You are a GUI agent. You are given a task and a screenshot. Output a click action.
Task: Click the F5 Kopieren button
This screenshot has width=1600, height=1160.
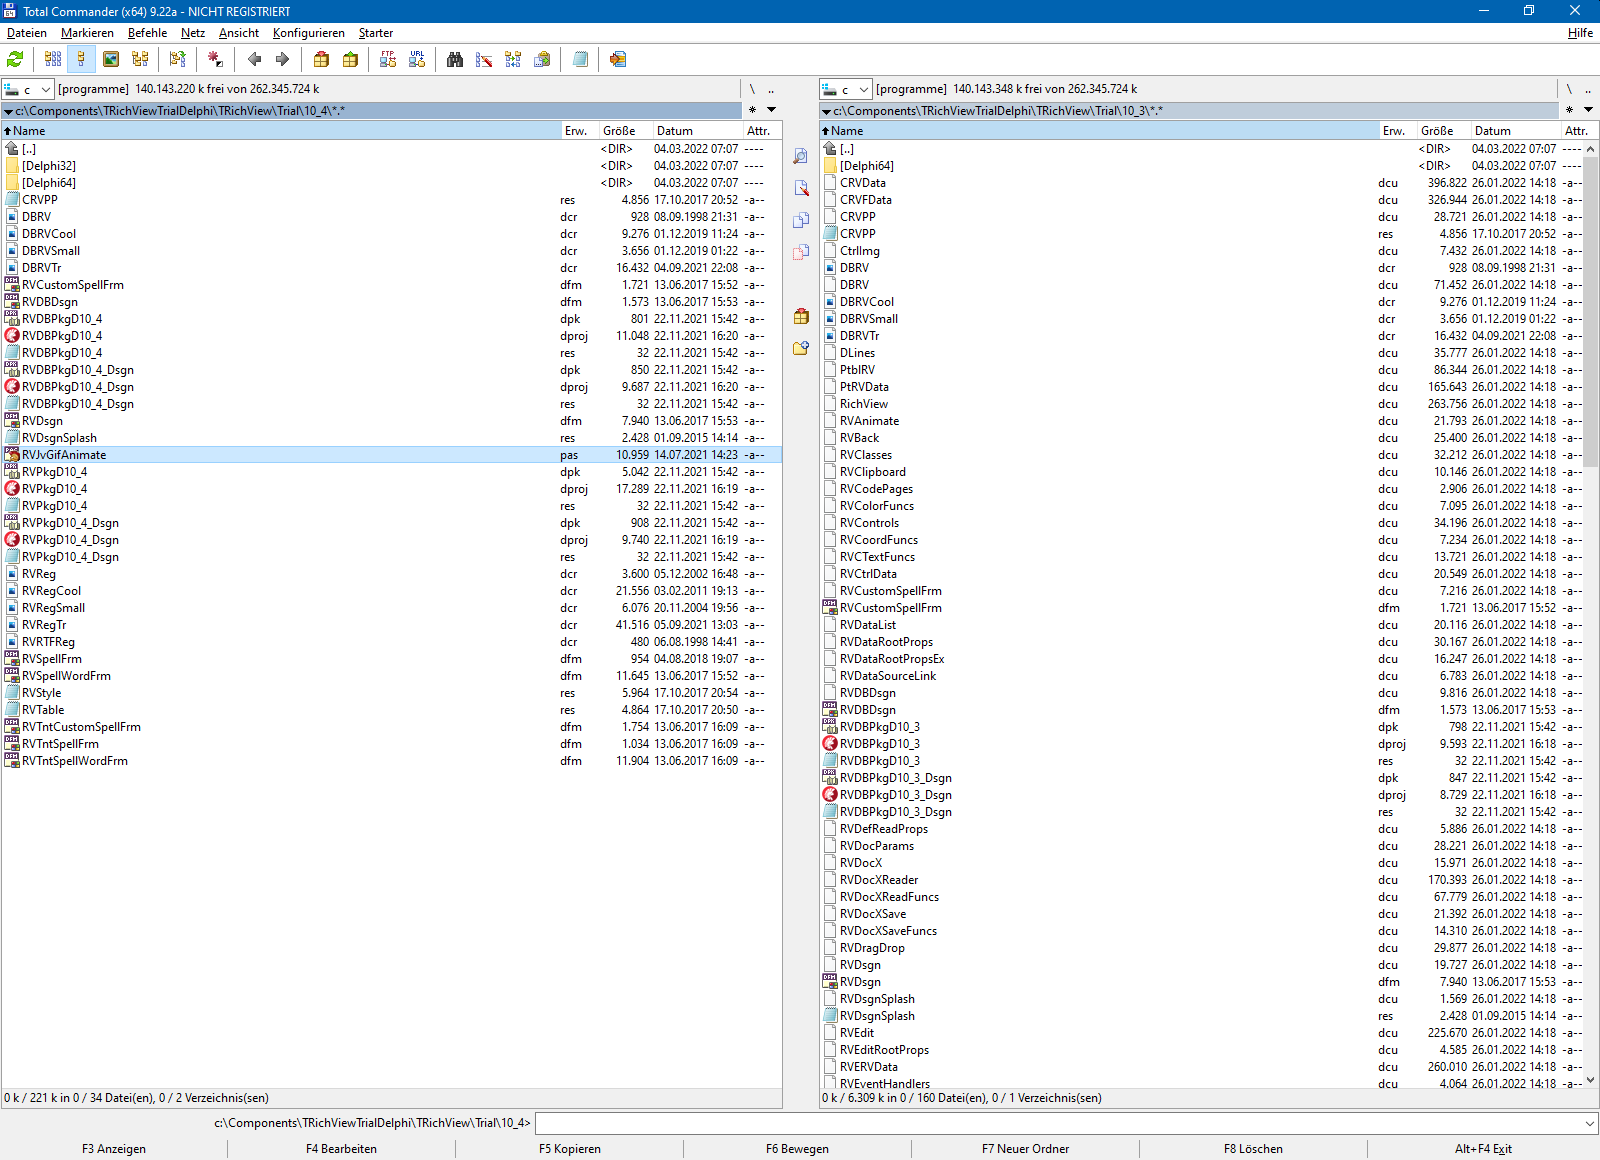click(570, 1149)
